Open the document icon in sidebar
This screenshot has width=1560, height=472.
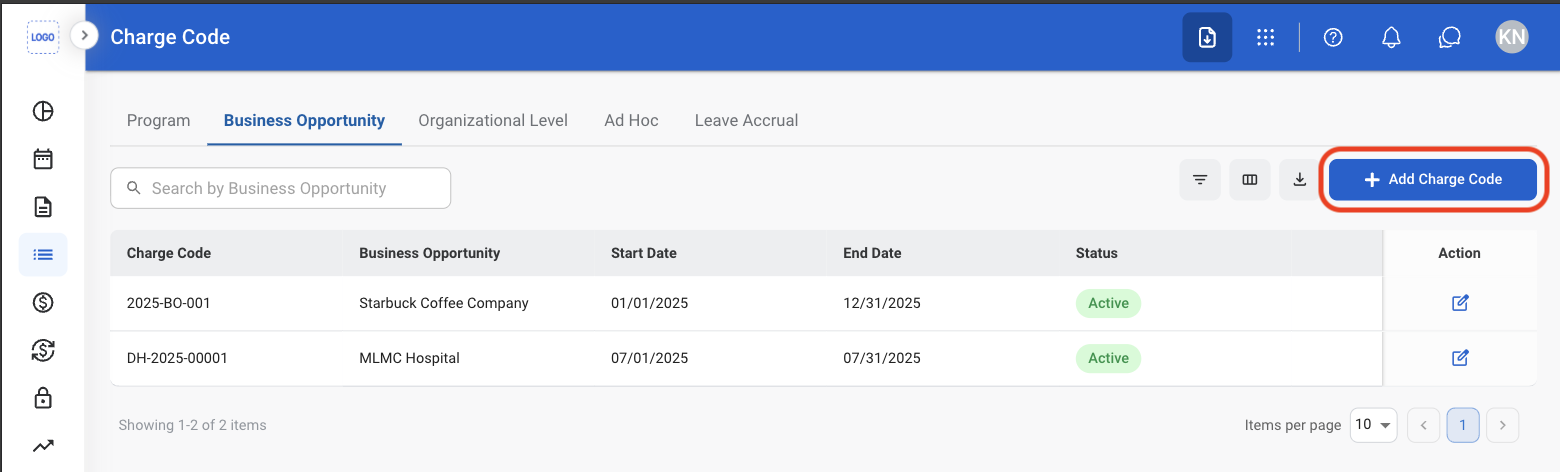click(x=43, y=207)
